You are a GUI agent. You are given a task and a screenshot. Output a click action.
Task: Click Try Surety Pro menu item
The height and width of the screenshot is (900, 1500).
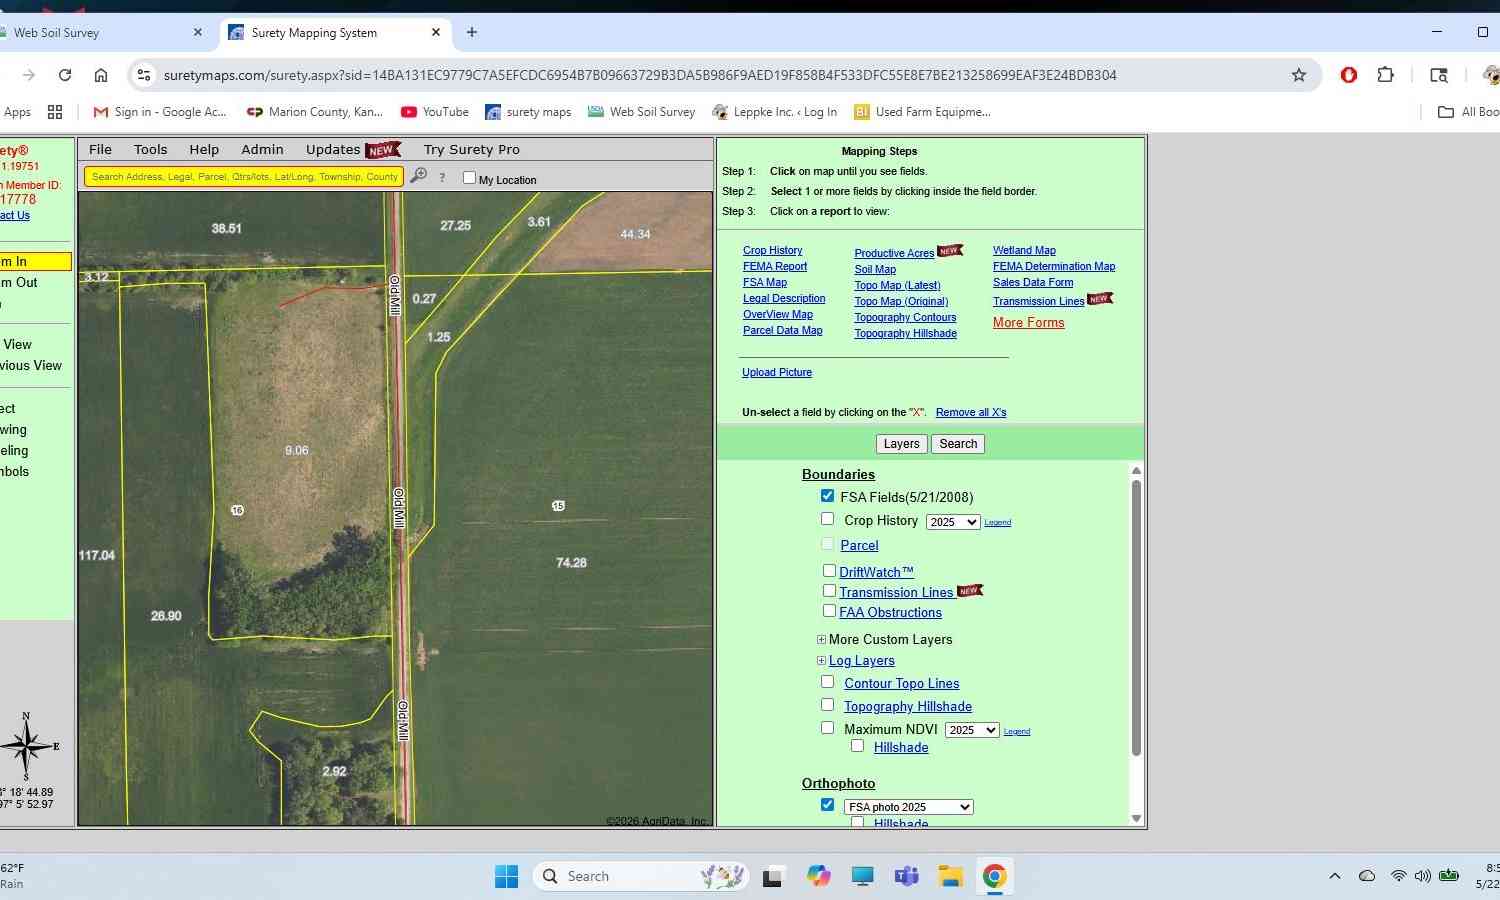point(472,149)
